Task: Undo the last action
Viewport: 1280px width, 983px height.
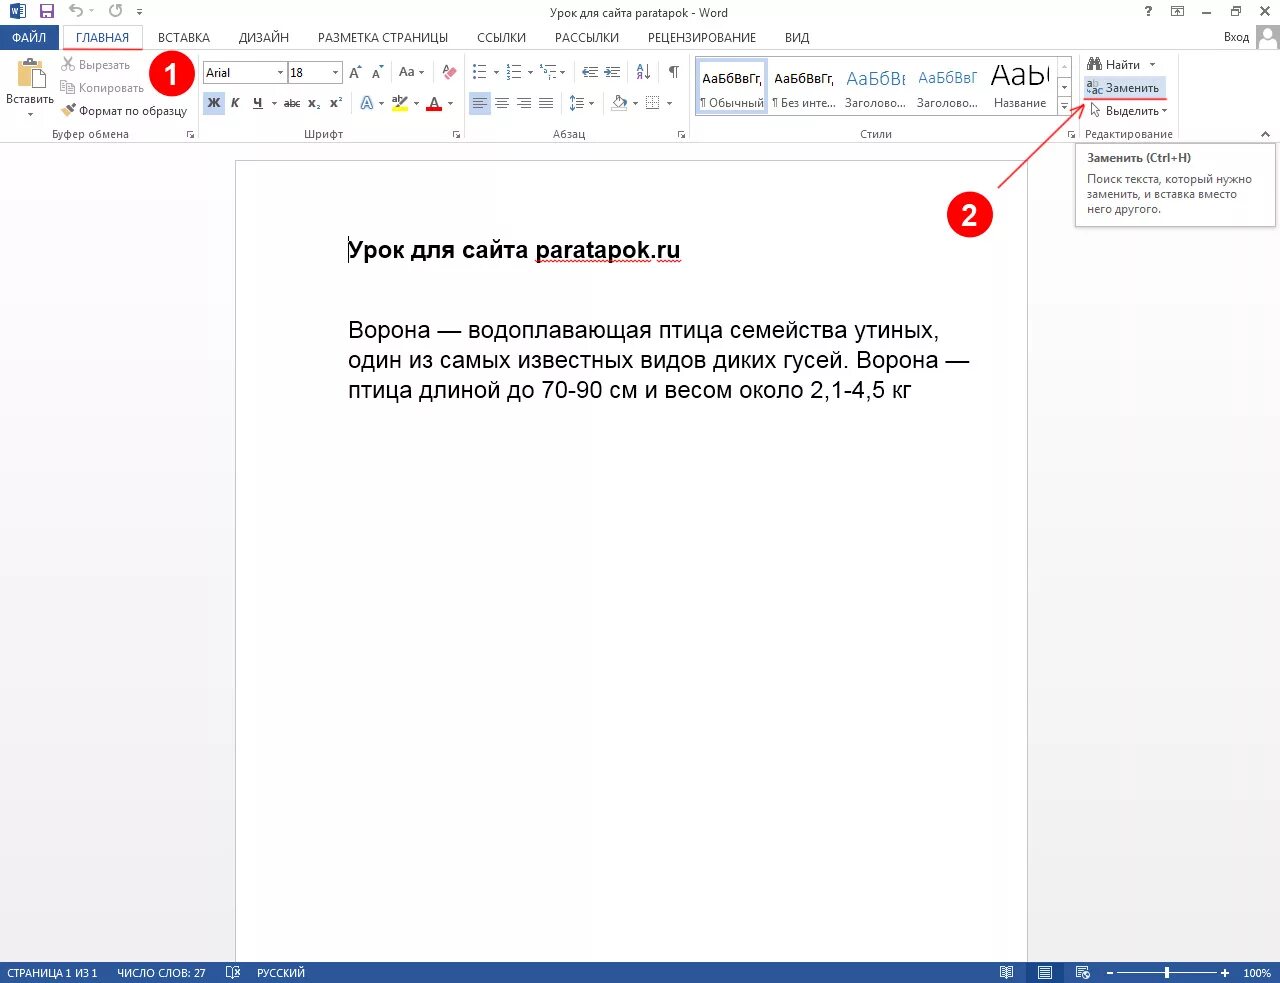Action: click(x=76, y=12)
